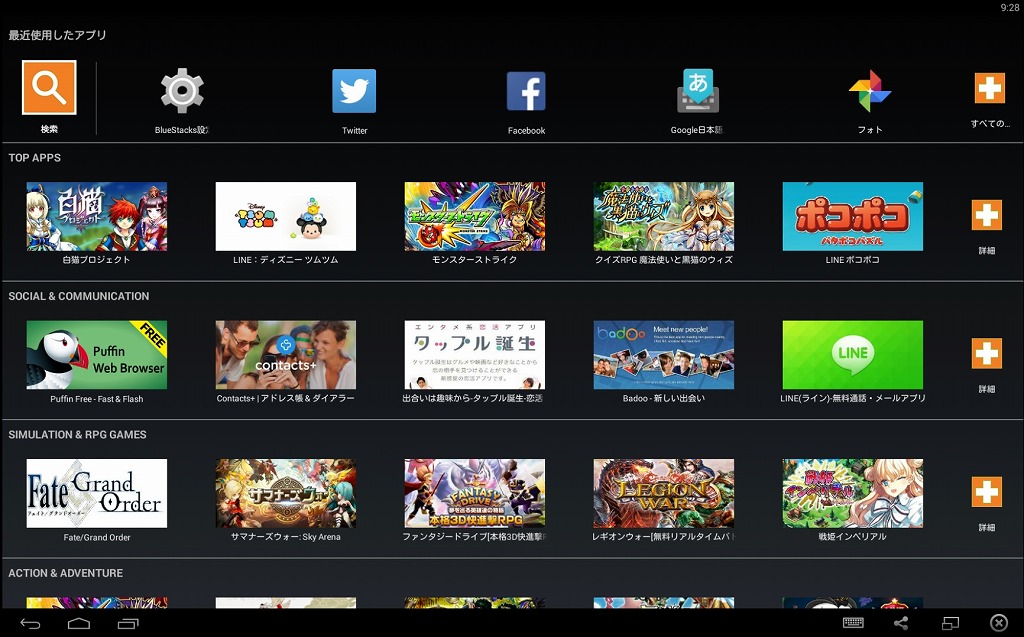
Task: Open the モンスターストライク thumbnail
Action: tap(475, 216)
